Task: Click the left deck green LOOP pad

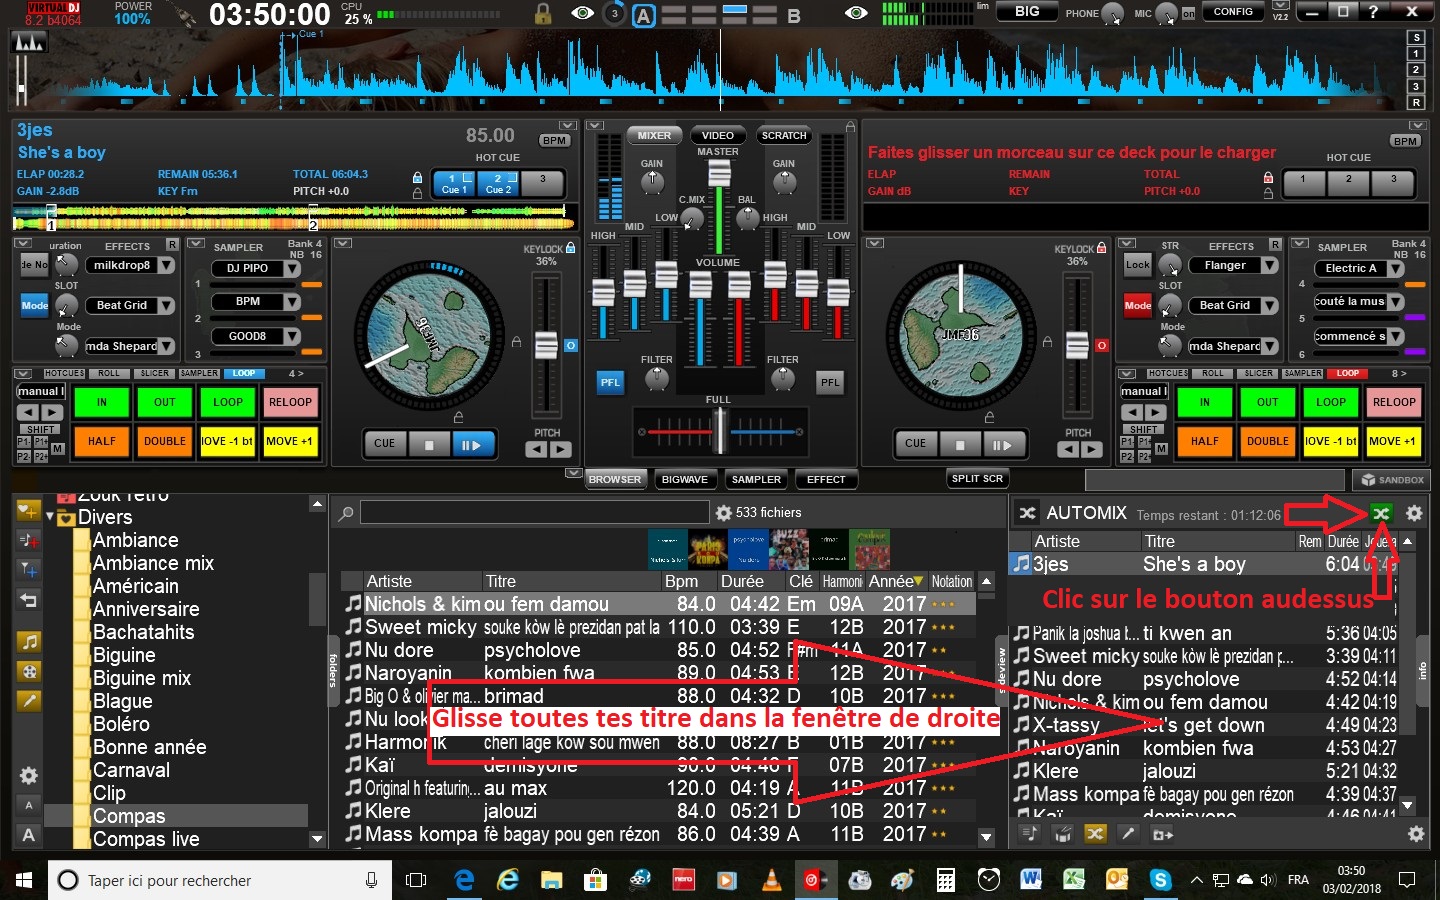Action: pos(228,402)
